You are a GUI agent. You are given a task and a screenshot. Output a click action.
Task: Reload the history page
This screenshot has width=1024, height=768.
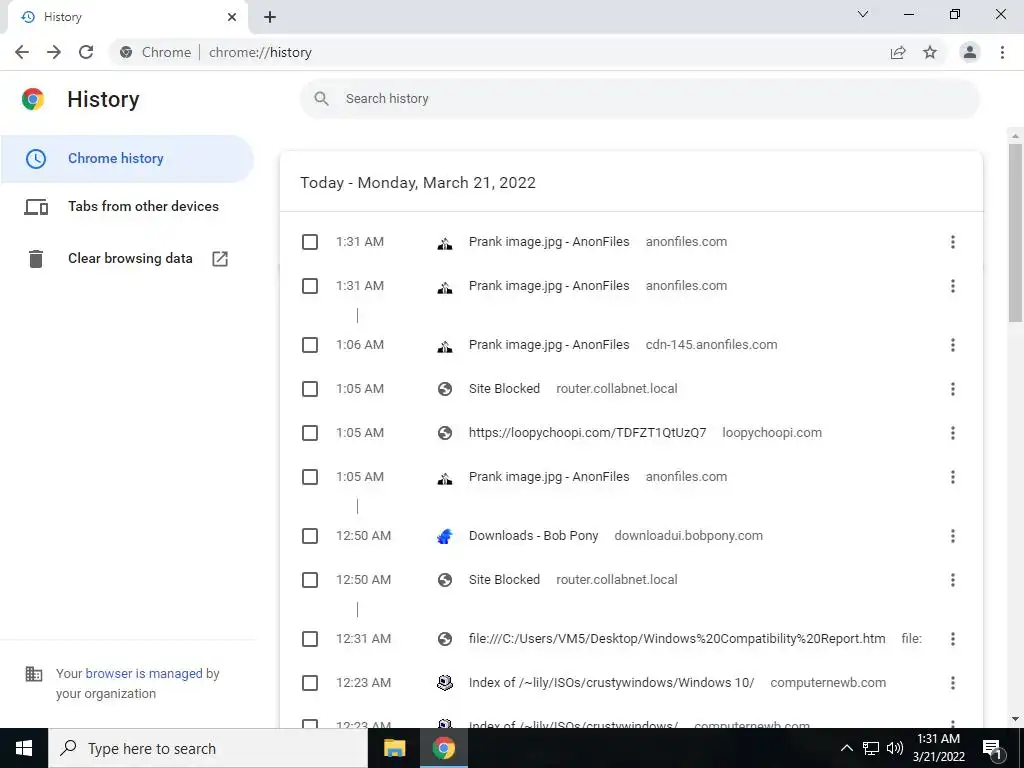point(86,52)
